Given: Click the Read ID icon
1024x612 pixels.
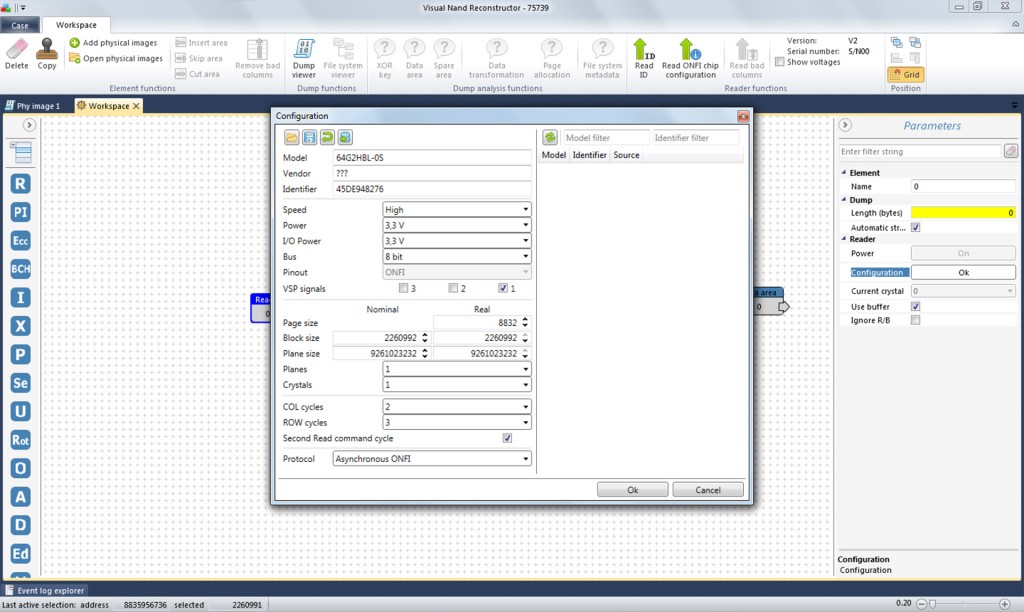Looking at the screenshot, I should pos(643,57).
